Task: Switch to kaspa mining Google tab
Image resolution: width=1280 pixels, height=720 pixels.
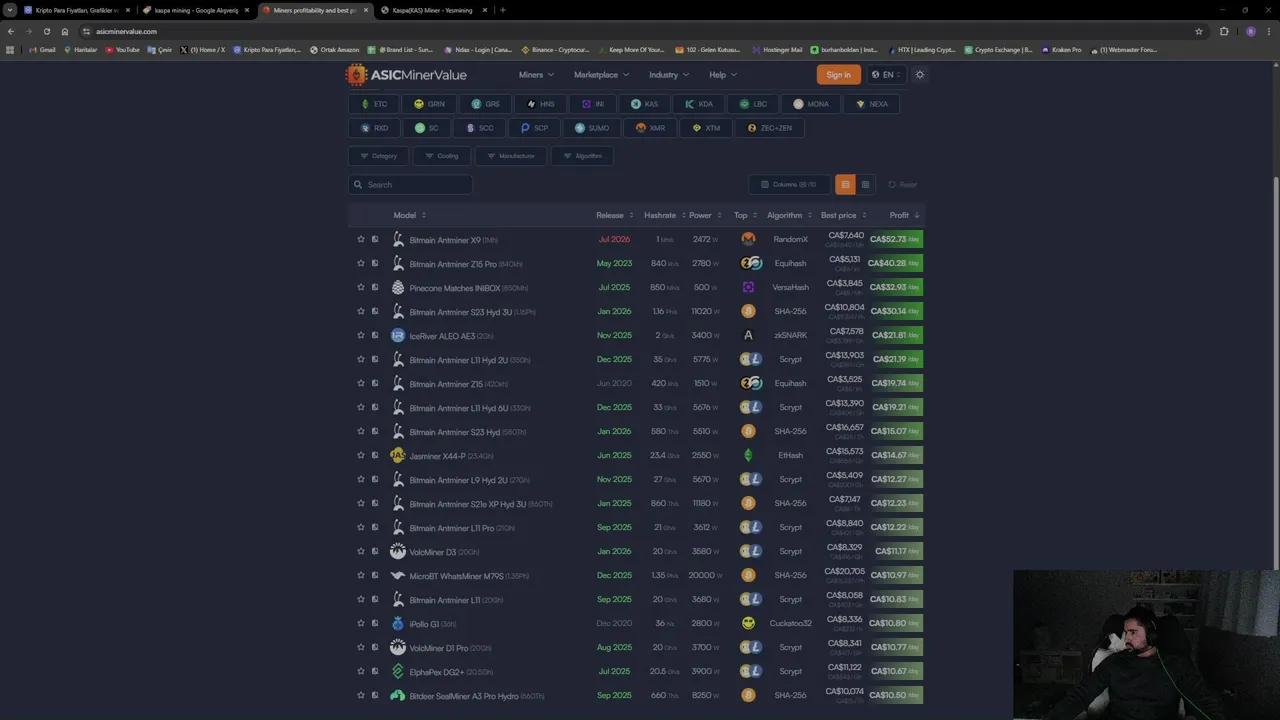Action: [x=196, y=10]
